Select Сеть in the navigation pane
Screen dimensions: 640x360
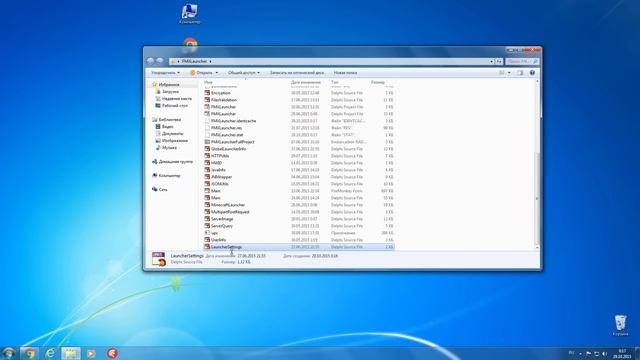163,189
